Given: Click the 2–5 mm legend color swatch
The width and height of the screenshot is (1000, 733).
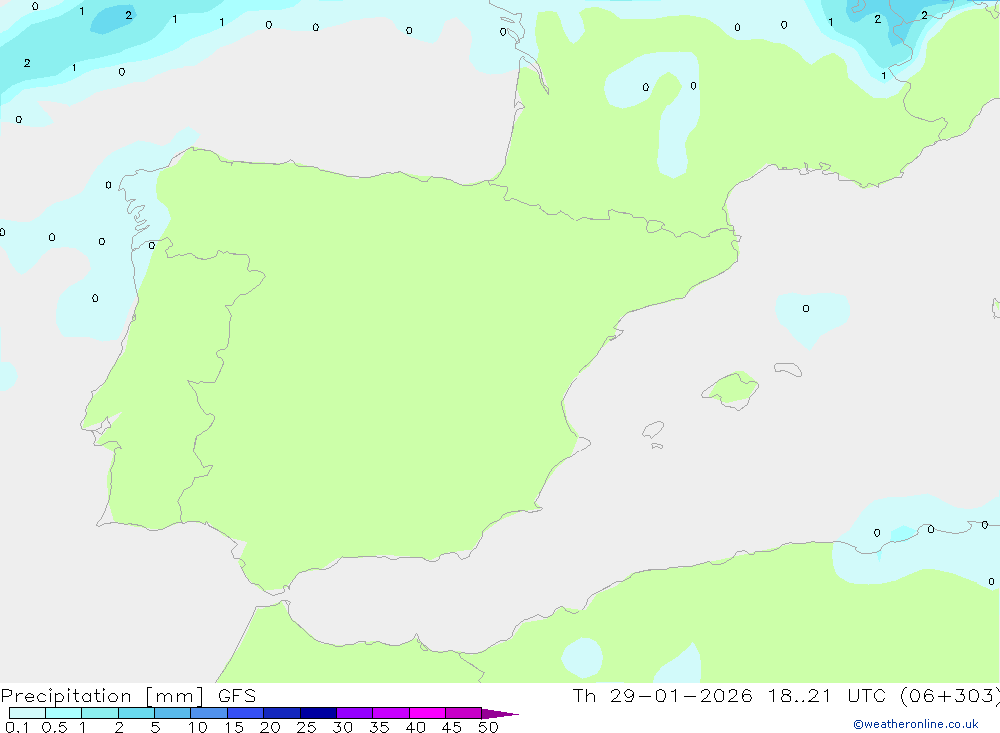Looking at the screenshot, I should click(x=136, y=713).
